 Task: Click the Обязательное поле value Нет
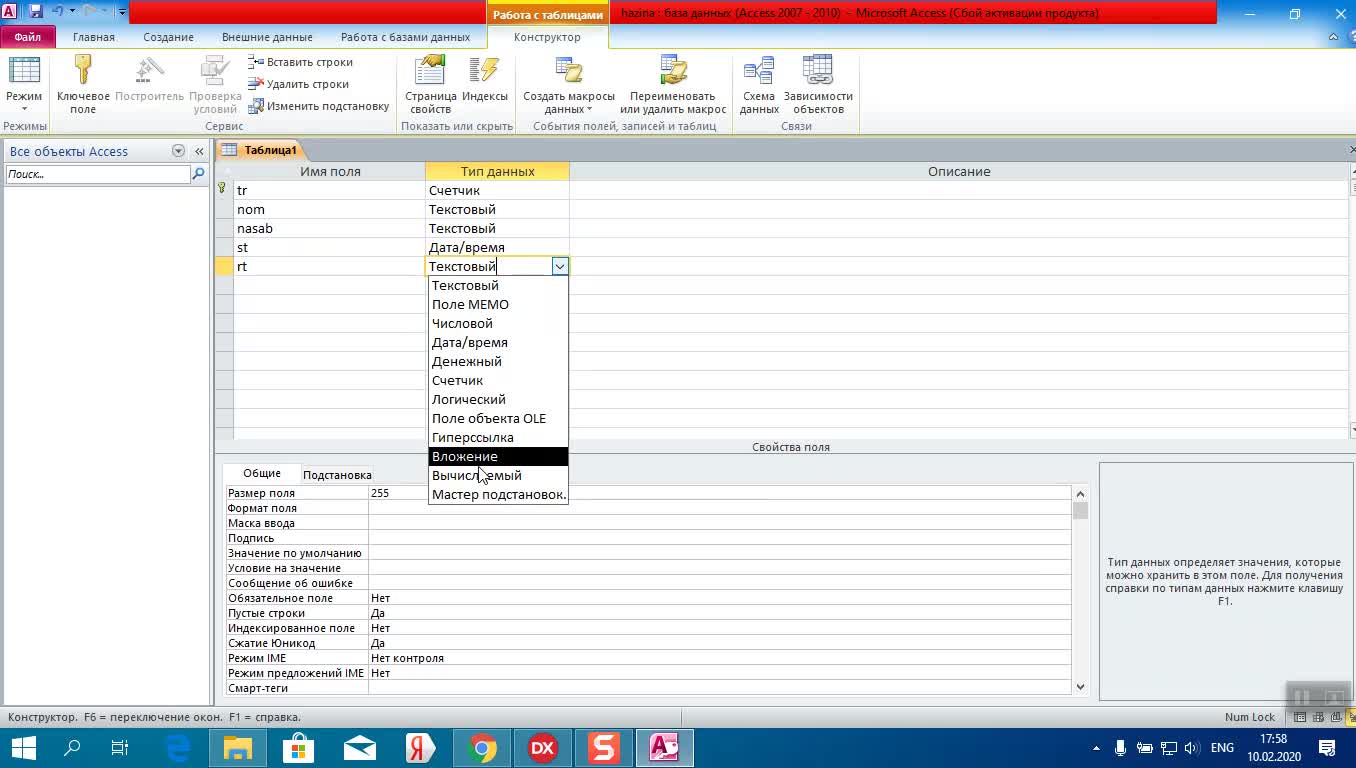pyautogui.click(x=719, y=598)
